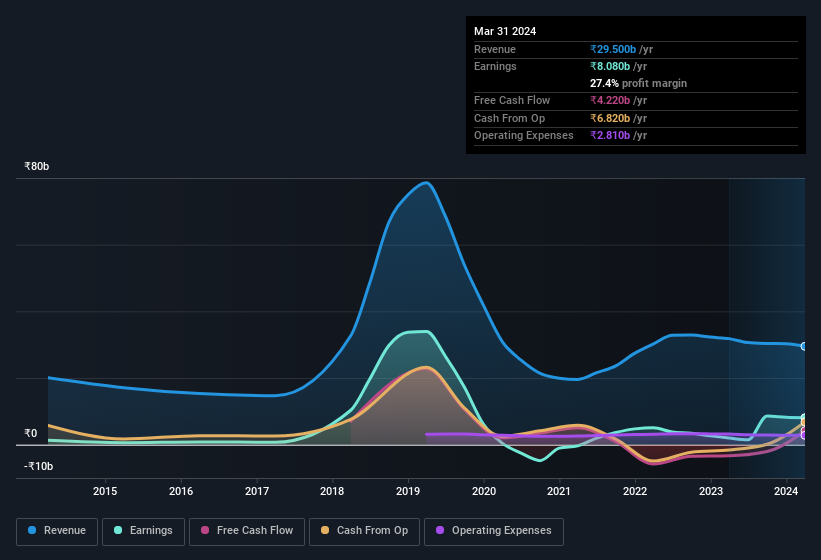
Task: Select the 2019 x-axis label
Action: point(408,491)
